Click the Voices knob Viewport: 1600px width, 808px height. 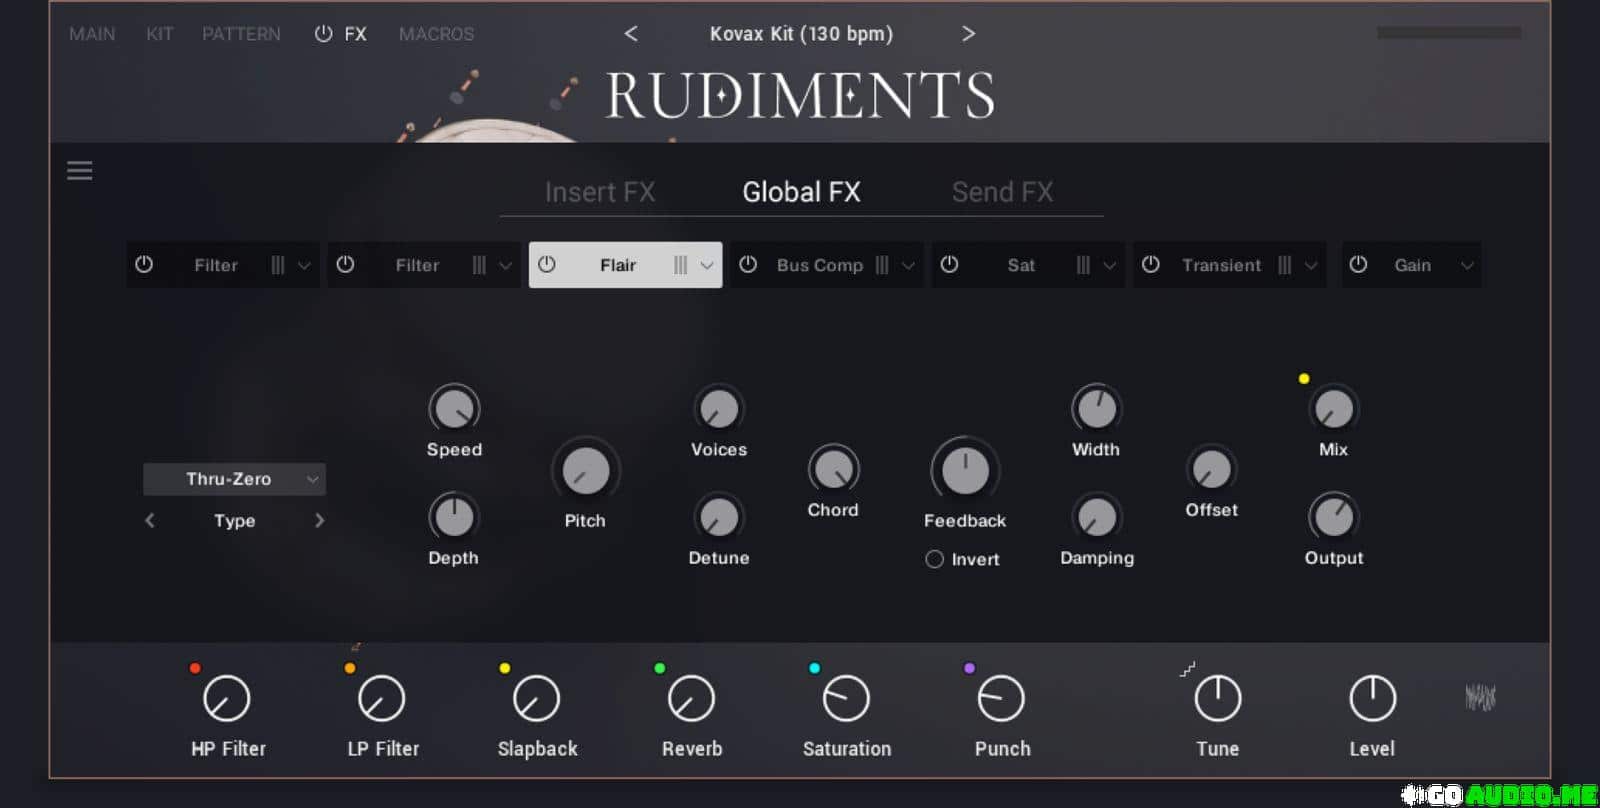pos(719,408)
